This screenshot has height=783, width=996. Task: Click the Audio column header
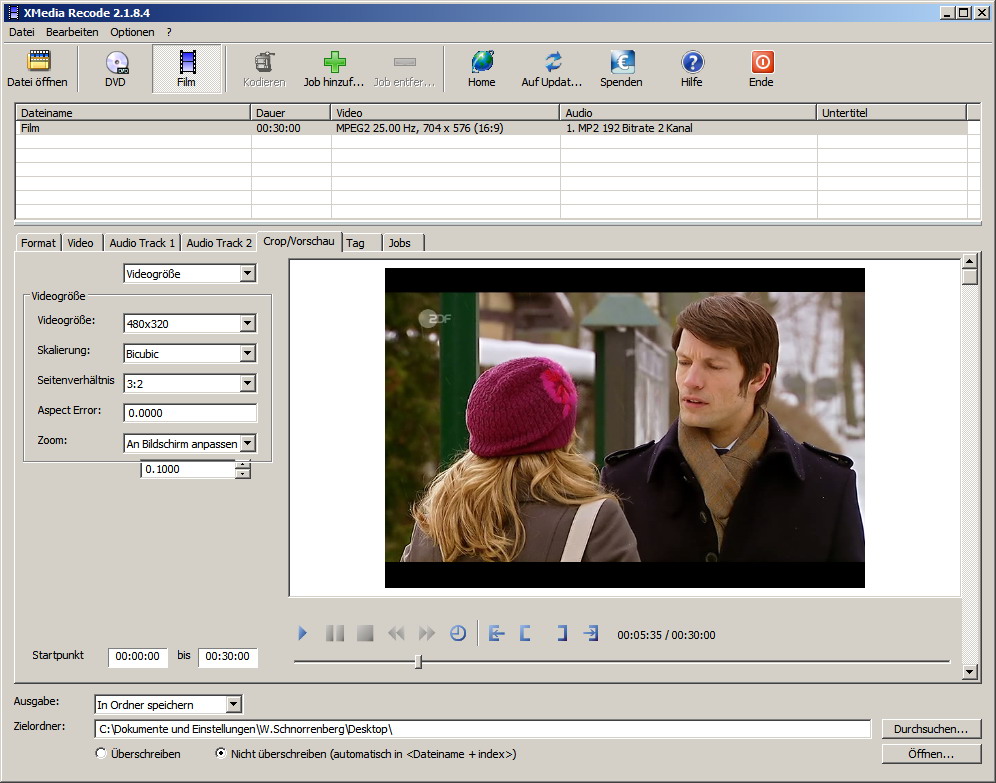tap(688, 112)
